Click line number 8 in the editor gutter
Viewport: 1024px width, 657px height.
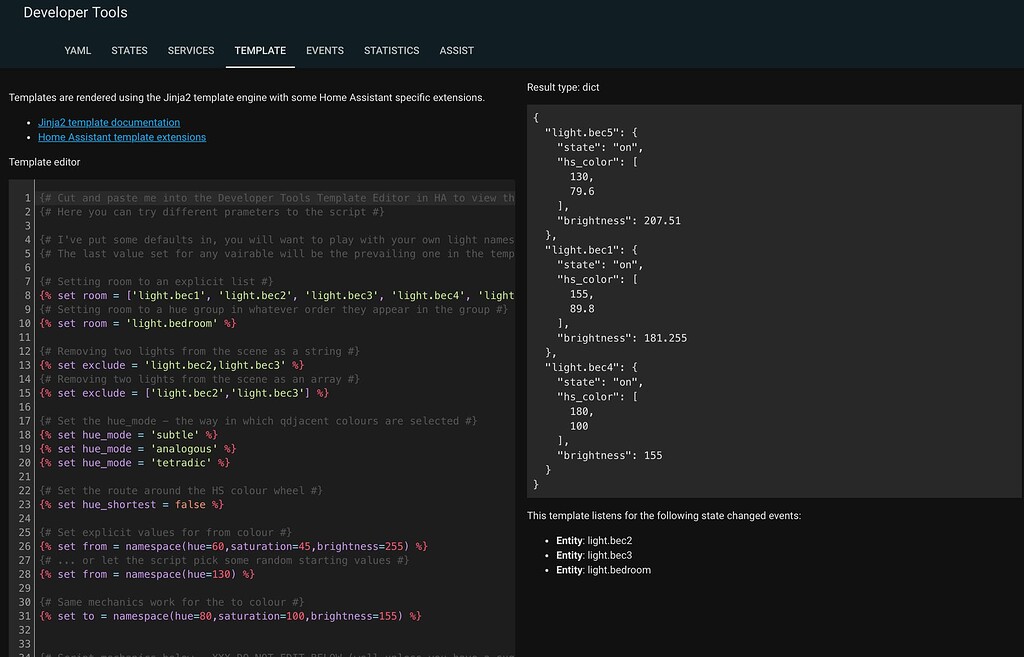point(27,295)
